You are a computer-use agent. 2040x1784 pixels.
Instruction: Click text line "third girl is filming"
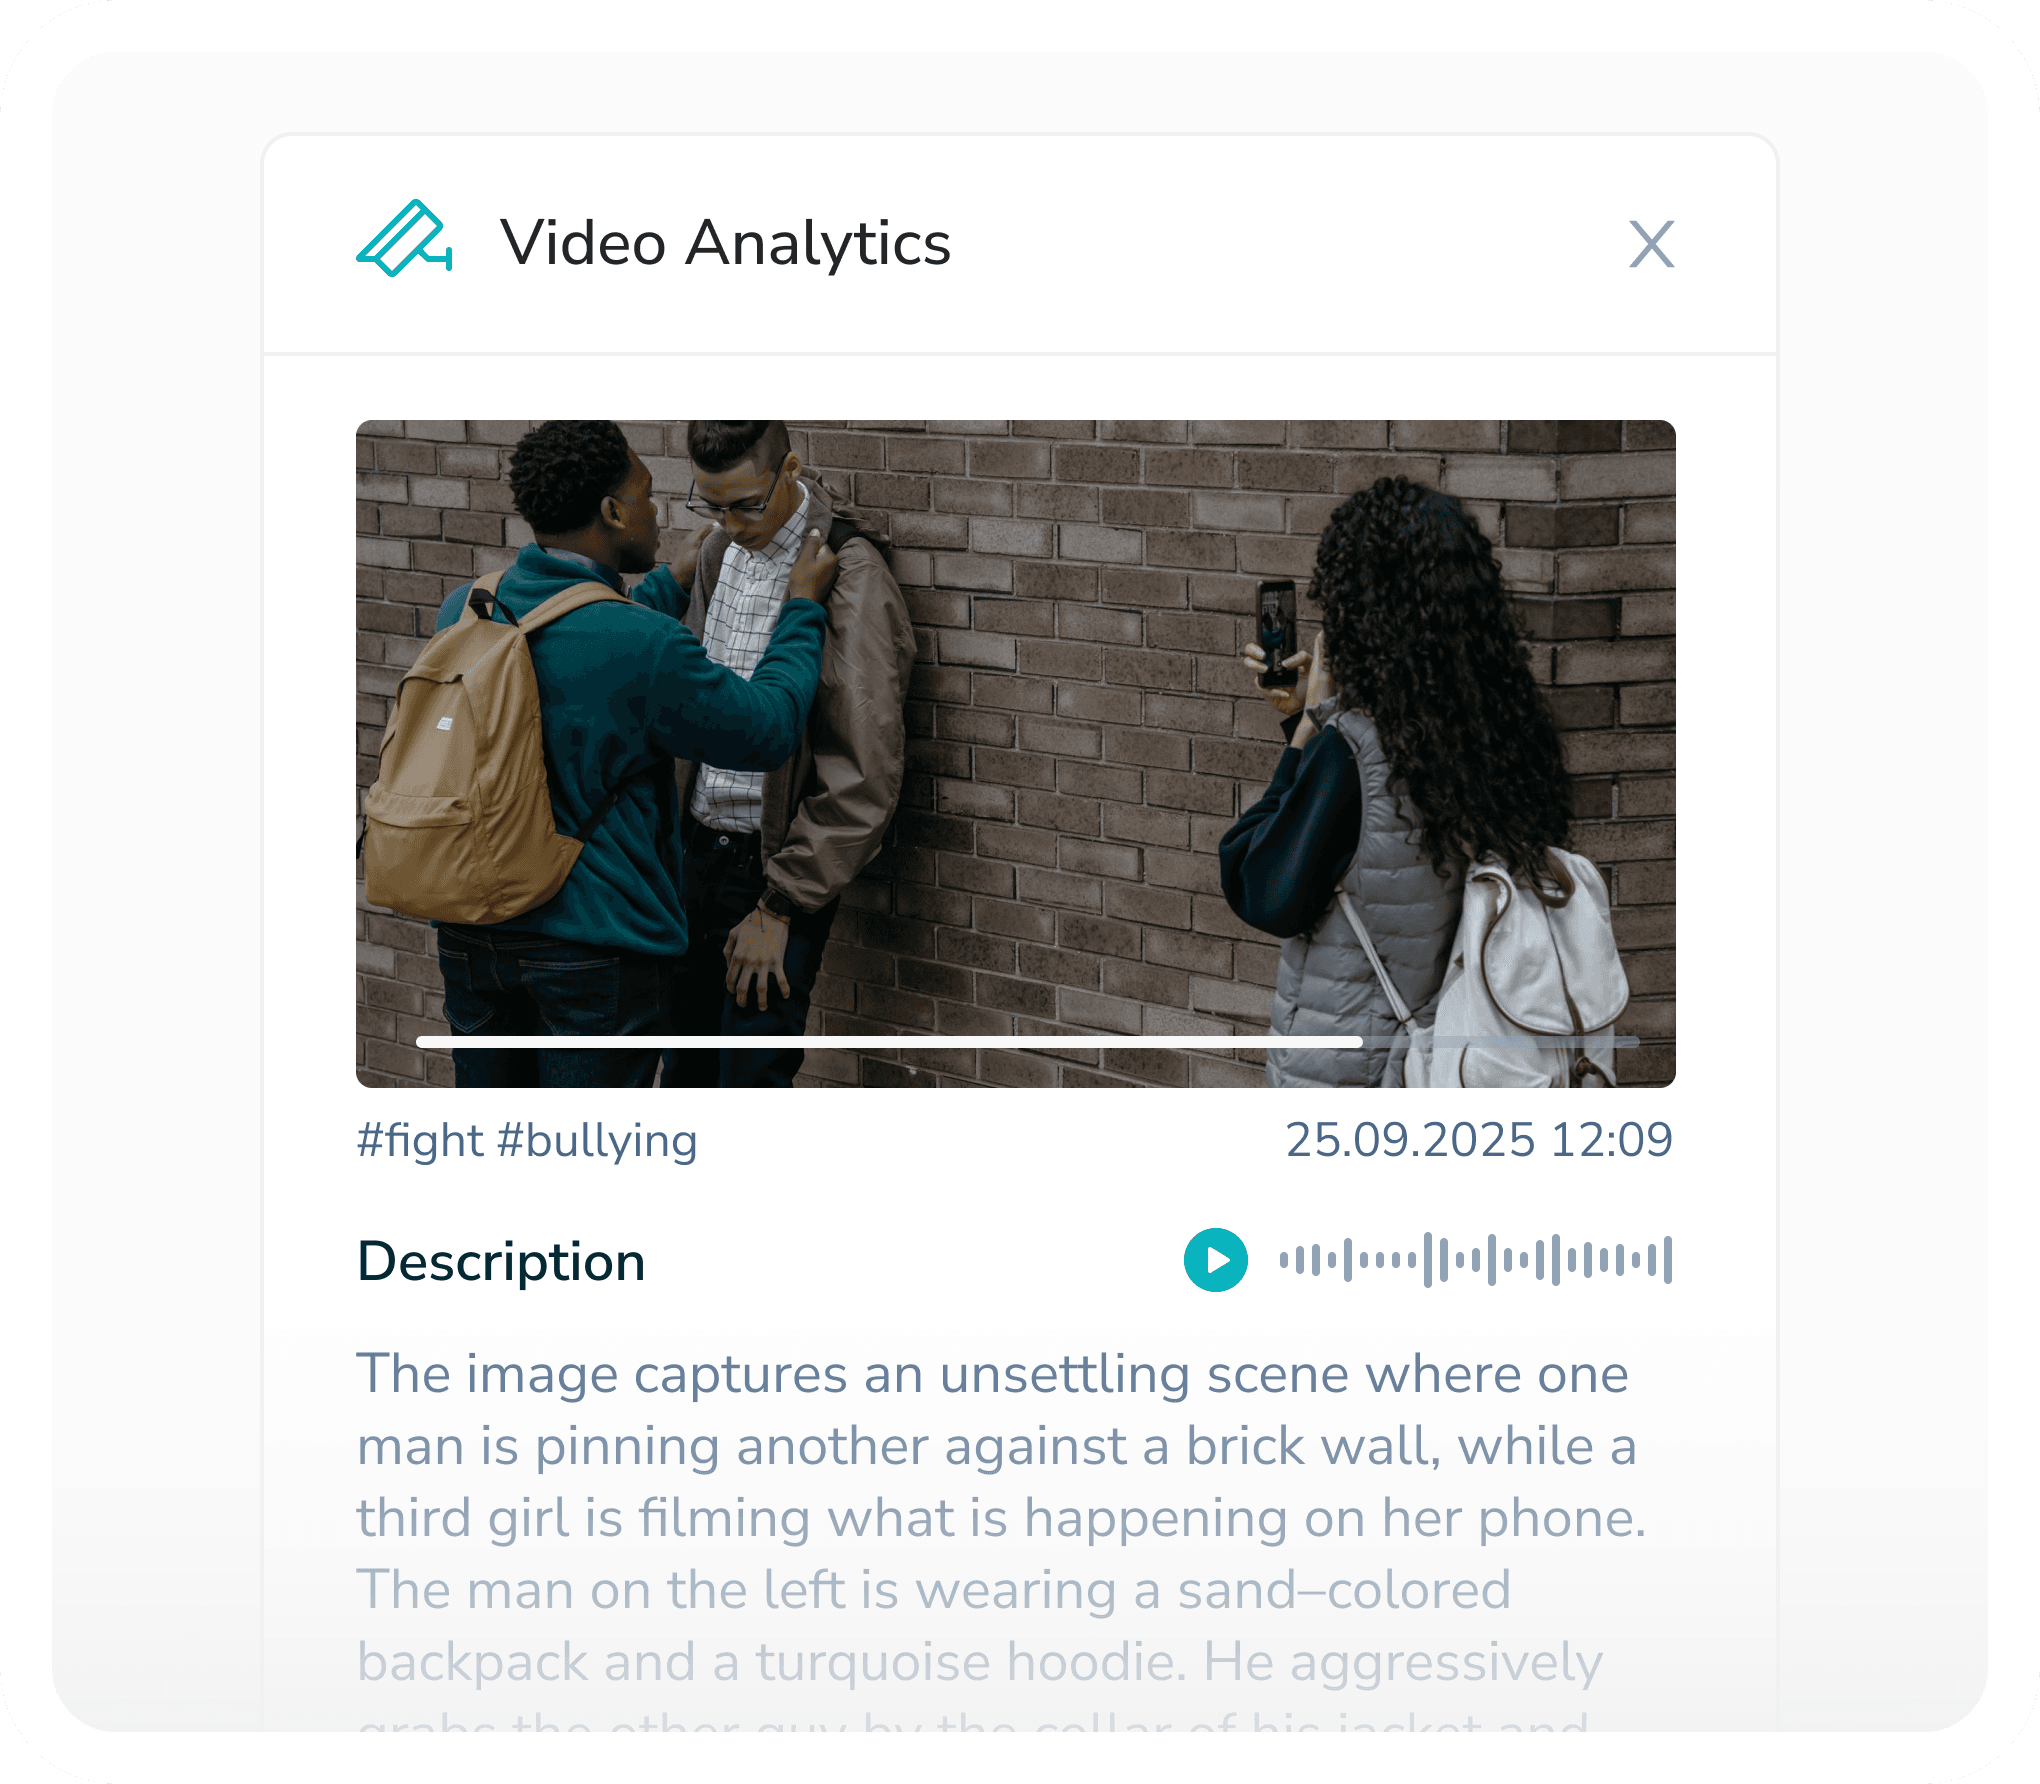[1001, 1518]
